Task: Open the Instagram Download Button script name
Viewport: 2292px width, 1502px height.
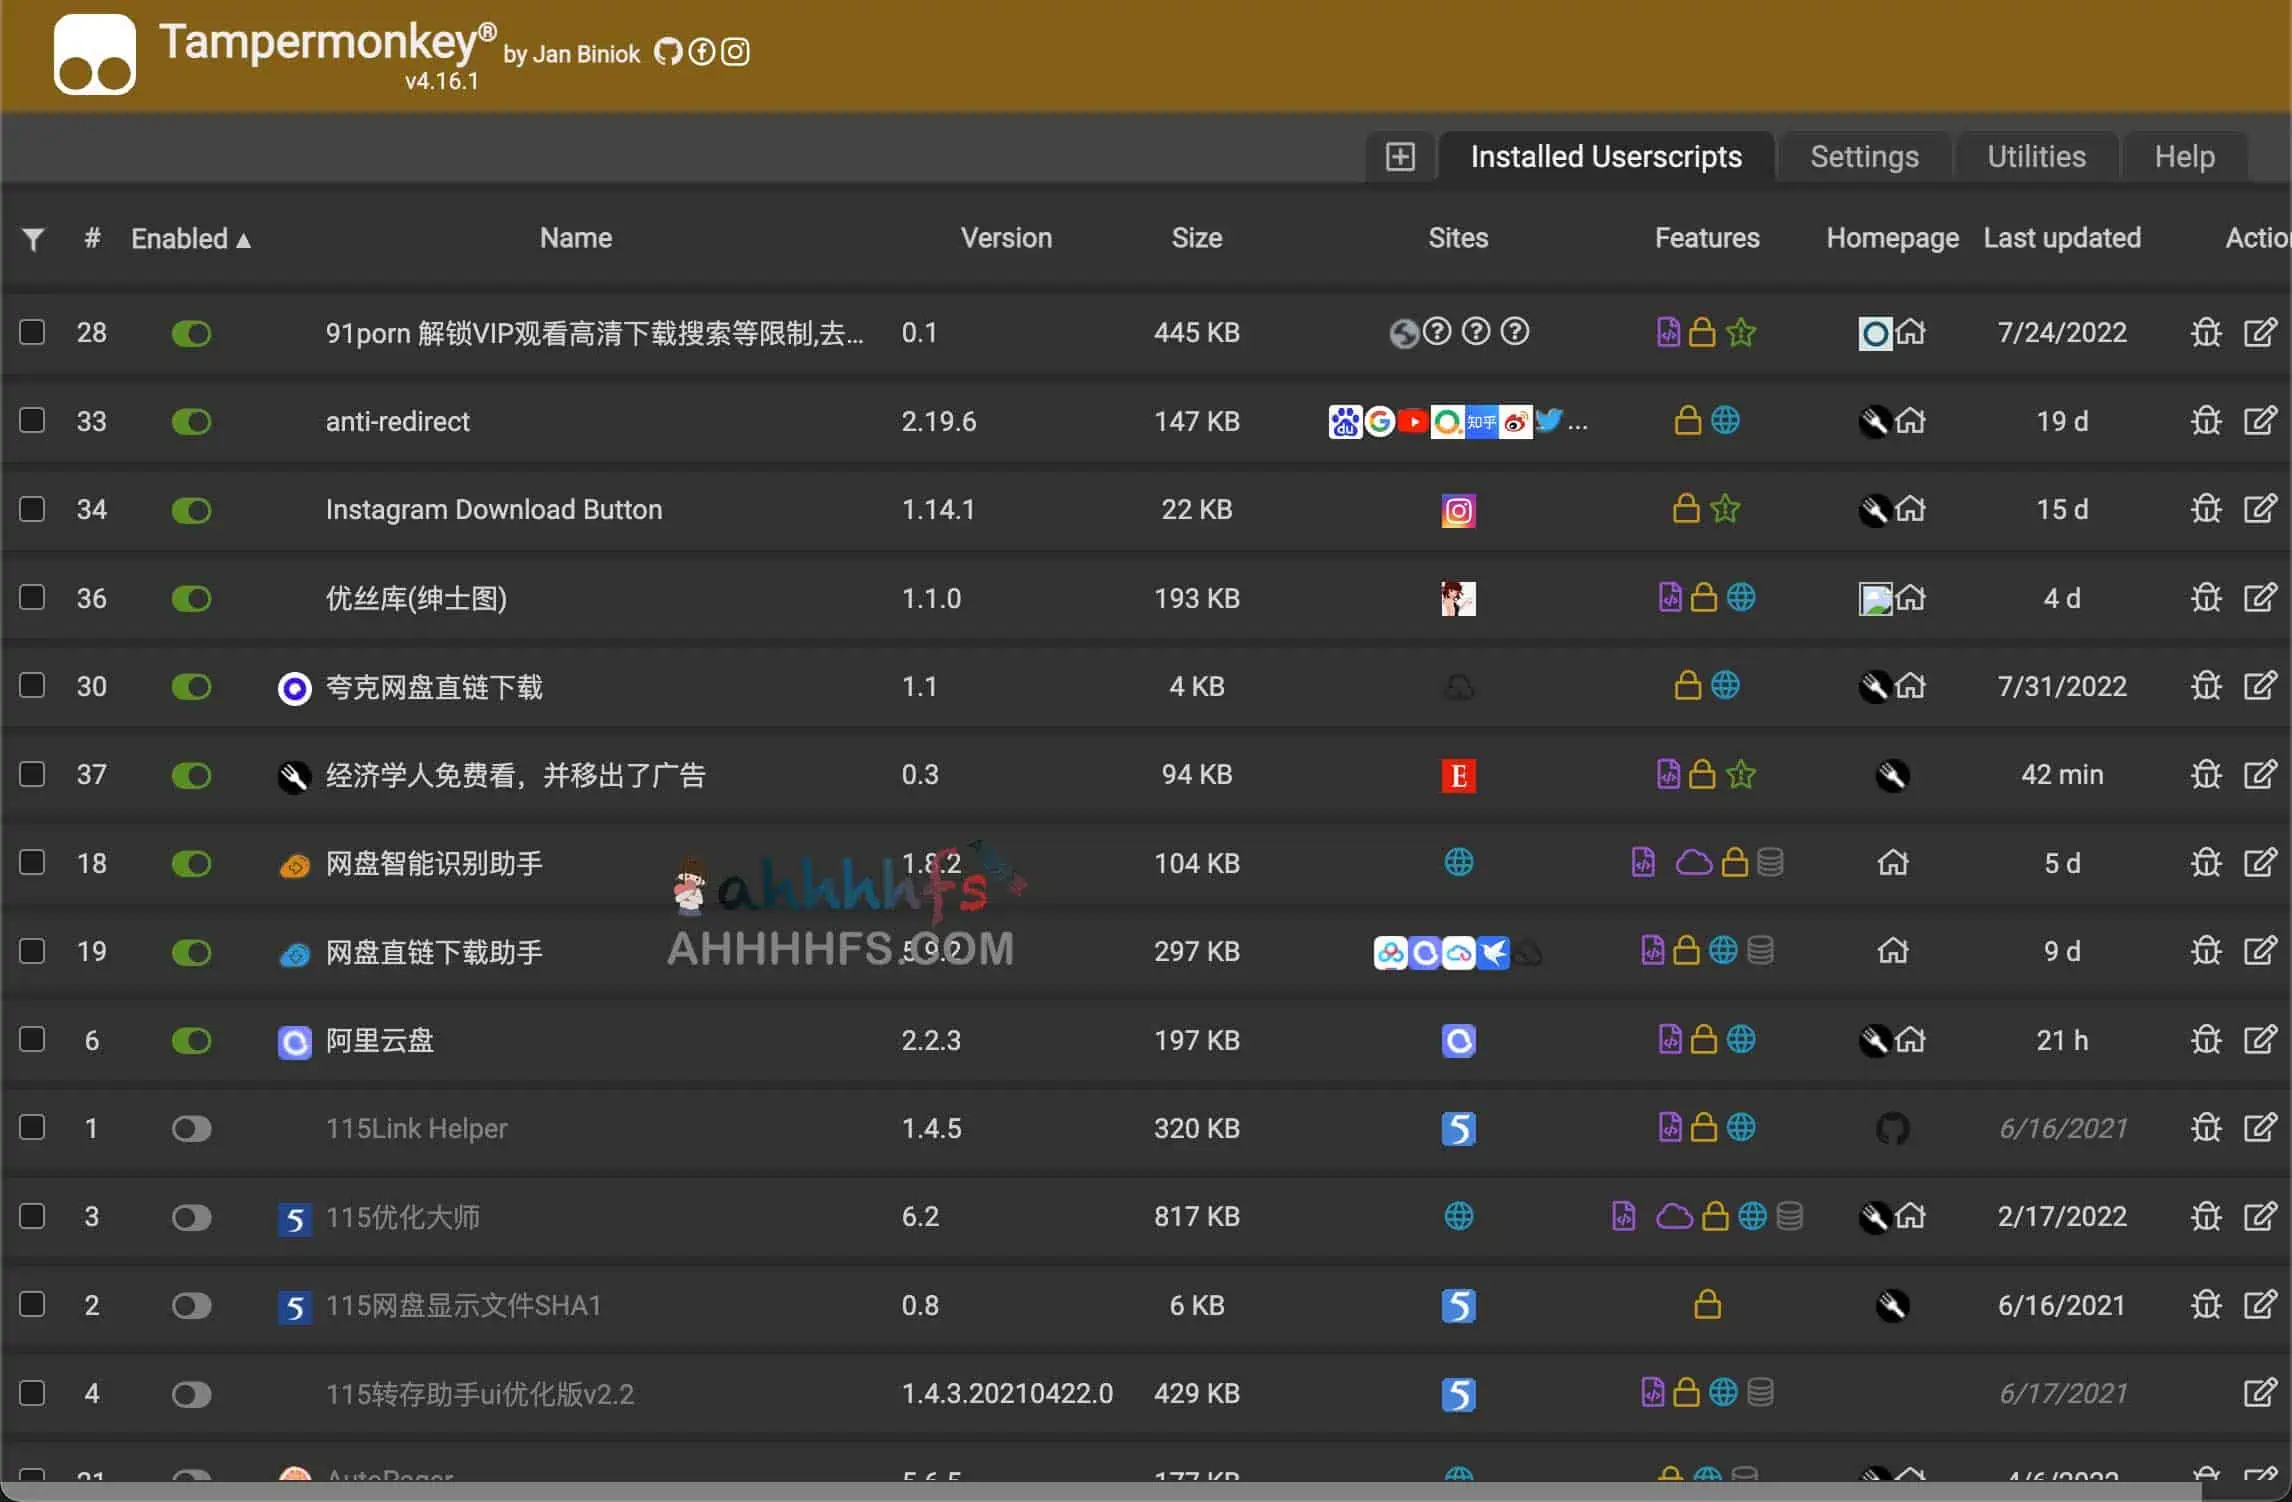Action: [x=494, y=510]
